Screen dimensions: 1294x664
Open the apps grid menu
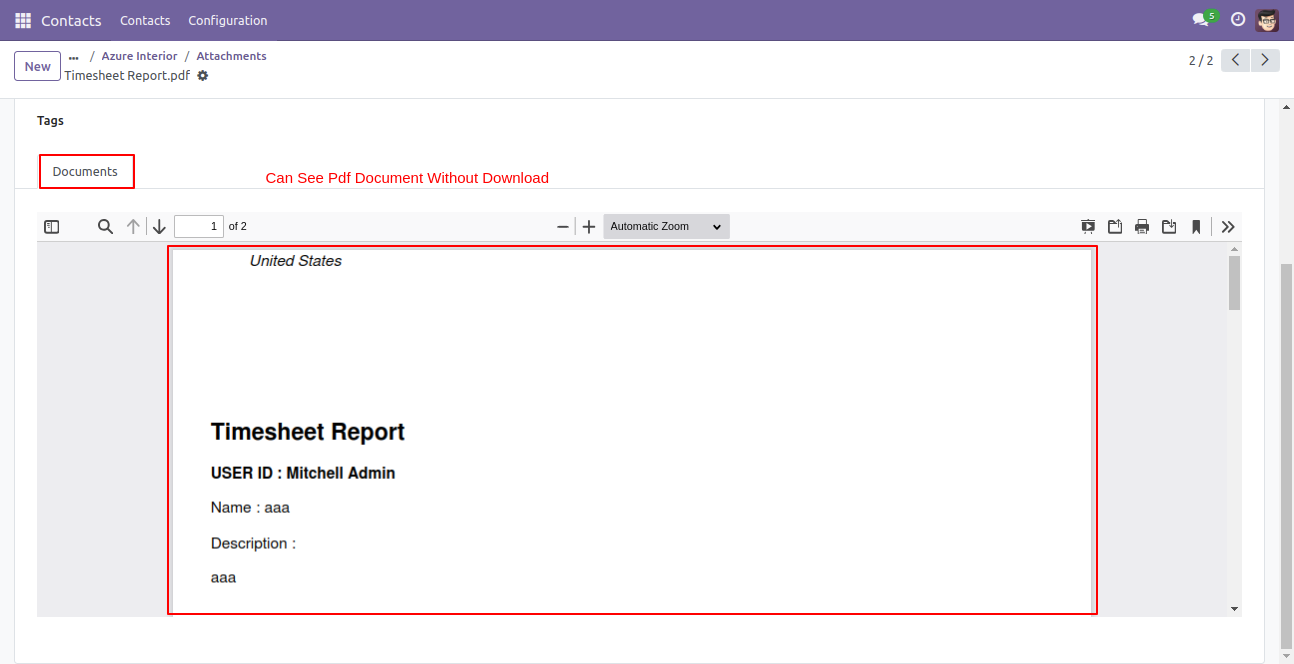click(23, 20)
